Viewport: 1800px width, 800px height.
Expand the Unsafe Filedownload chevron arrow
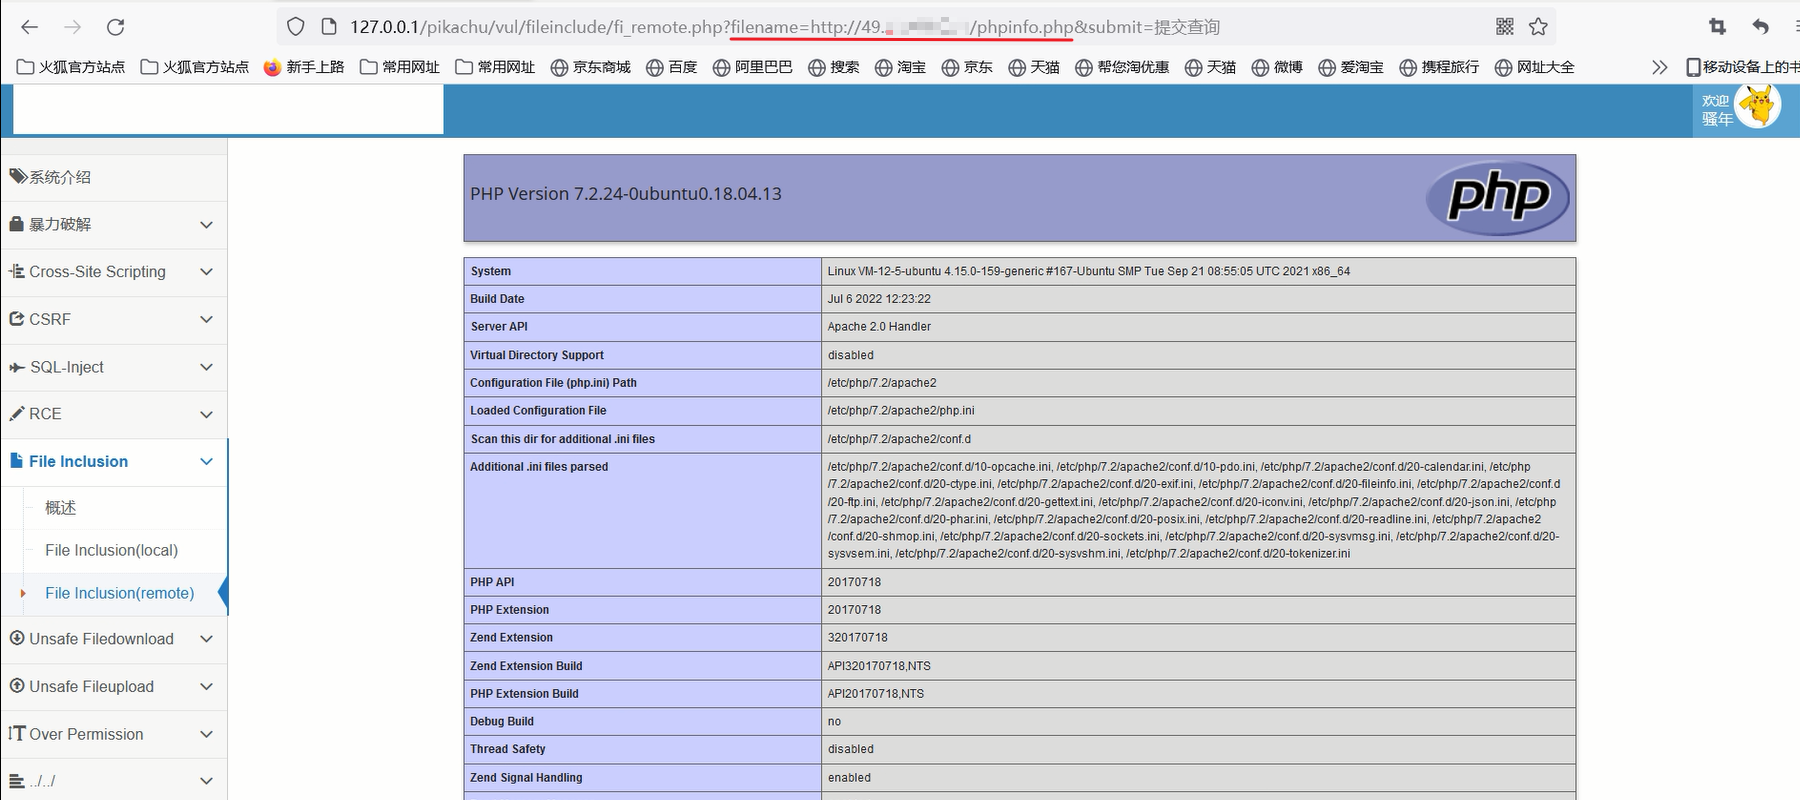[x=206, y=639]
